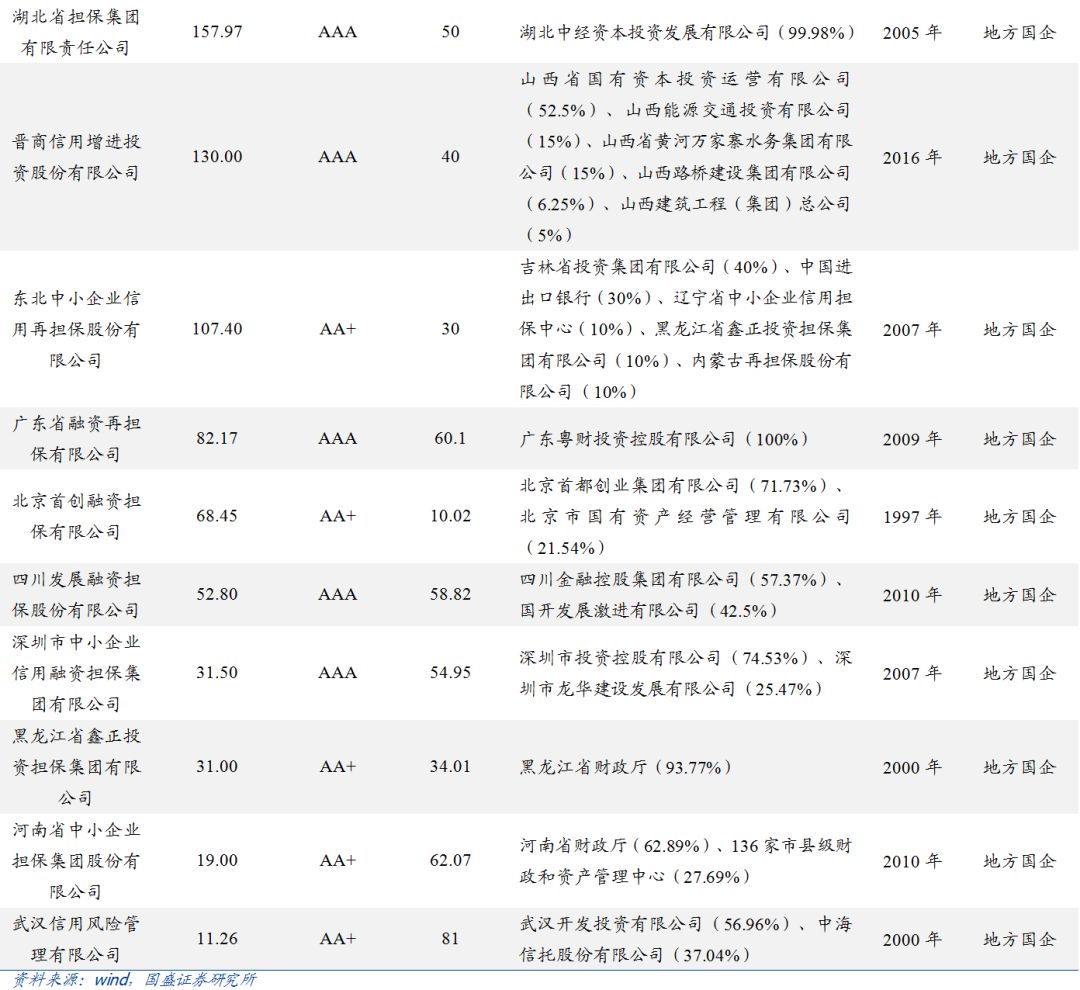The height and width of the screenshot is (990, 1080).
Task: Select the value 157.97
Action: pyautogui.click(x=217, y=32)
